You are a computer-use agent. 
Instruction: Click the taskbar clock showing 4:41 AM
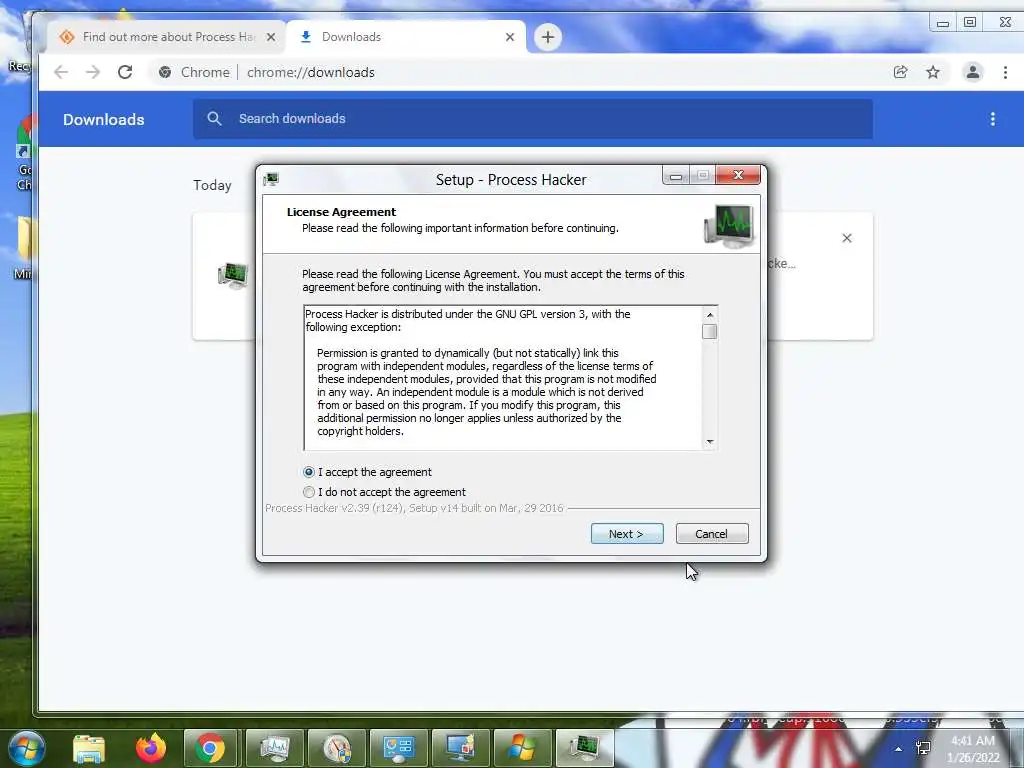pos(973,749)
